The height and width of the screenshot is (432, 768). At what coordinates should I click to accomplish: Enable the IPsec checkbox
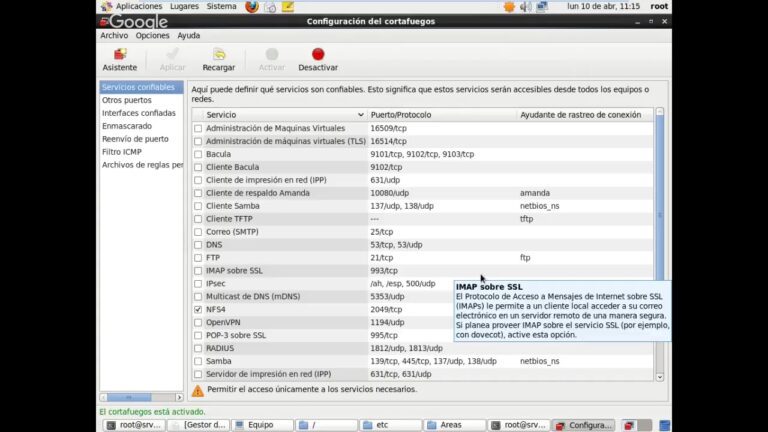(198, 284)
